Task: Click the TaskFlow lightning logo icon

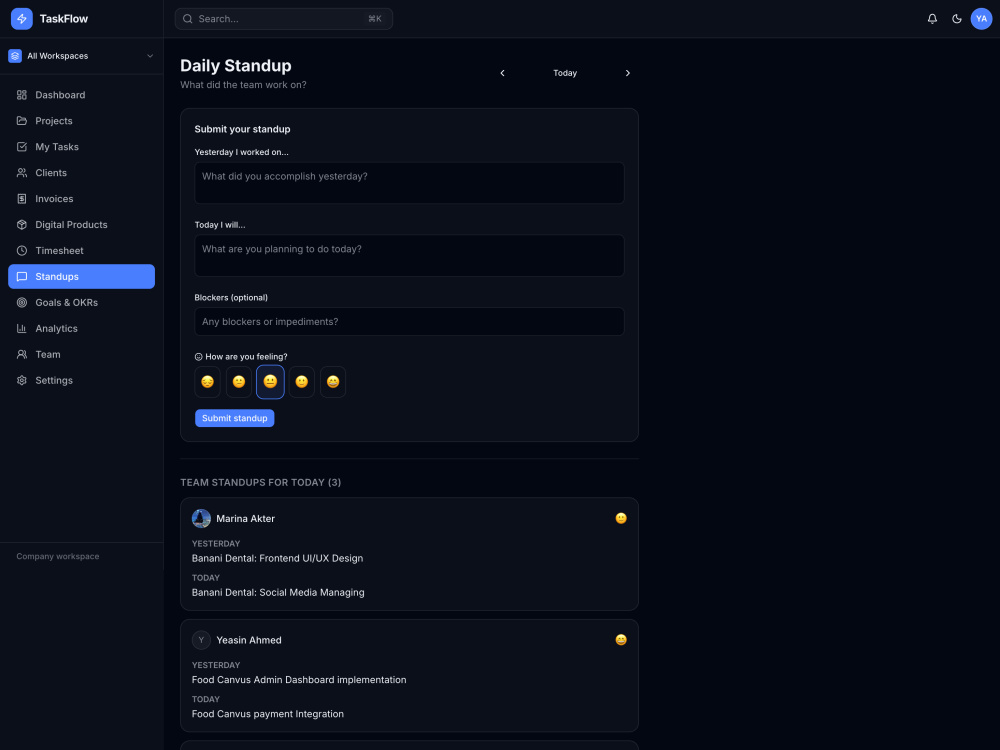Action: (x=22, y=18)
